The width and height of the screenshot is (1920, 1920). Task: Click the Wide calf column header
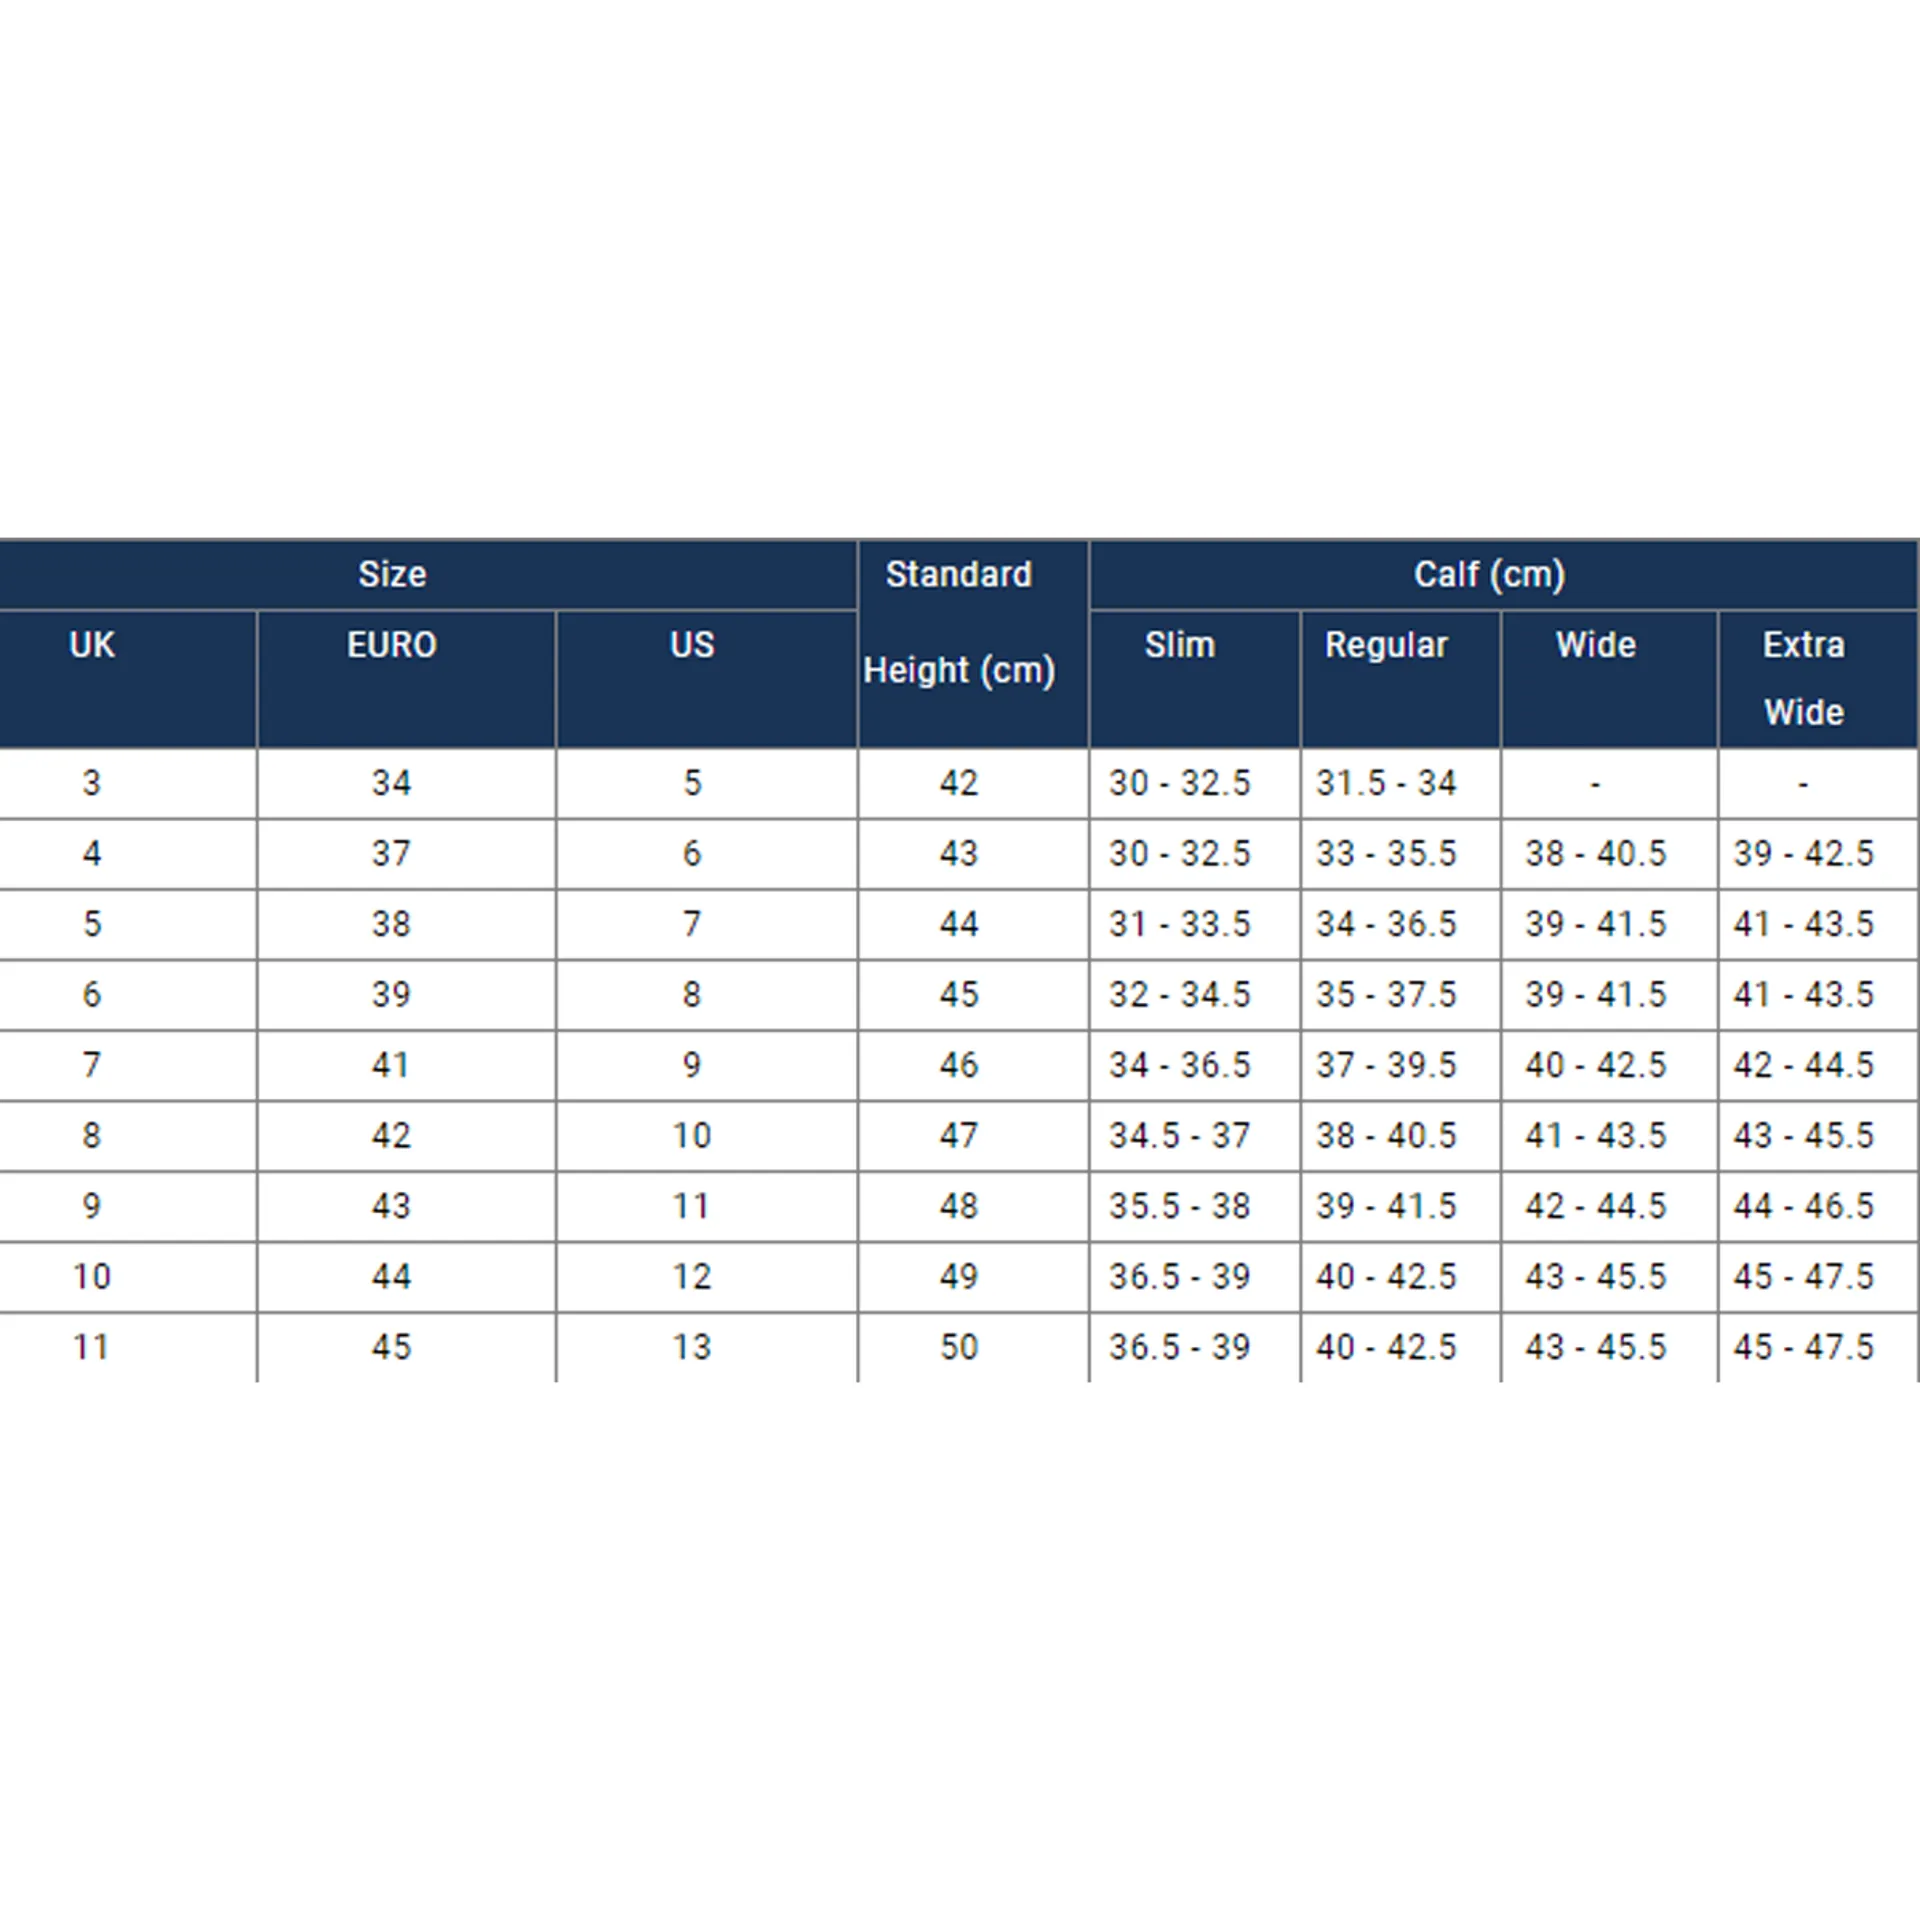tap(1596, 645)
